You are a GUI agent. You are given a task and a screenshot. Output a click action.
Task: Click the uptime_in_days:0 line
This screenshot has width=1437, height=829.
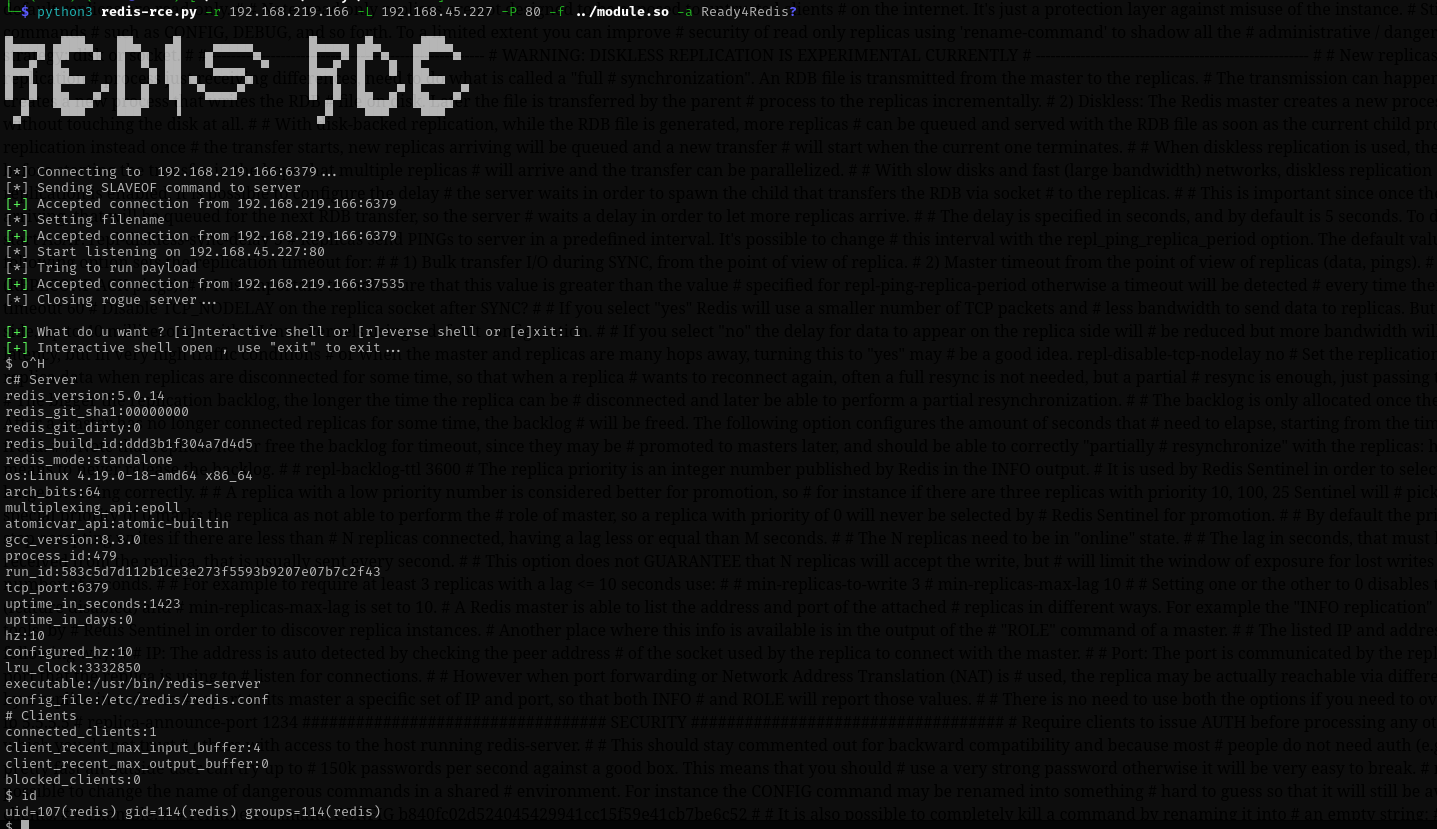pos(69,620)
